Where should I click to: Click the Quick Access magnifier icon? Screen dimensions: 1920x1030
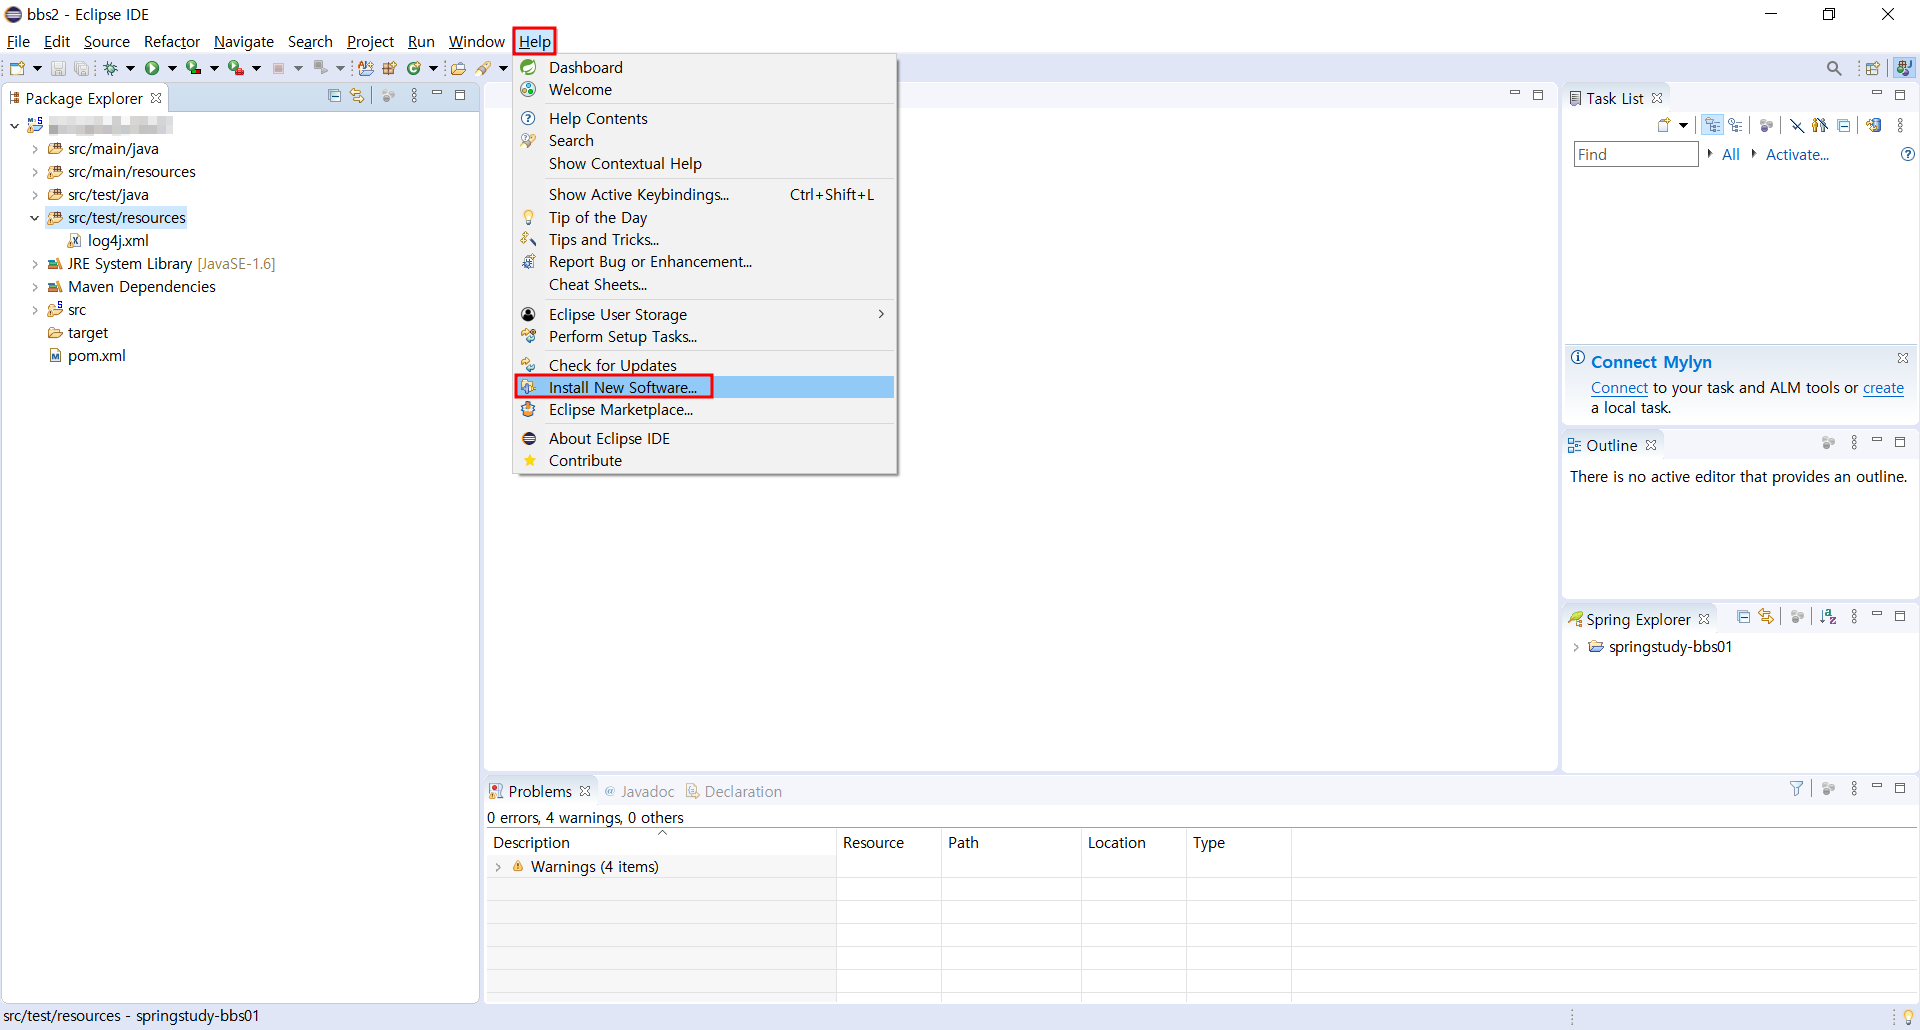1834,68
